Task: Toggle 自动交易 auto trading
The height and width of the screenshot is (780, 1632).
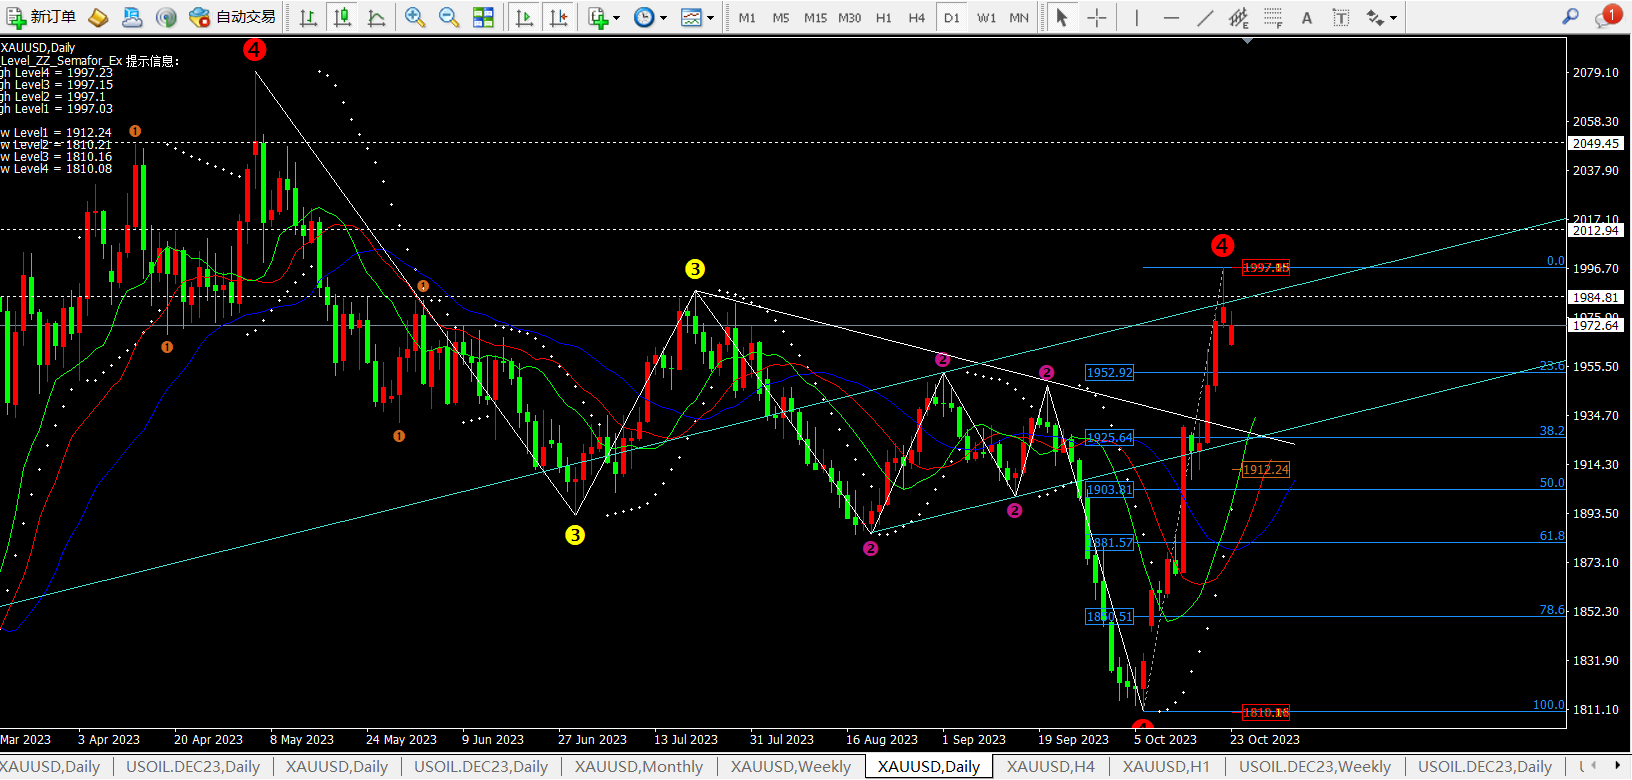Action: tap(232, 17)
